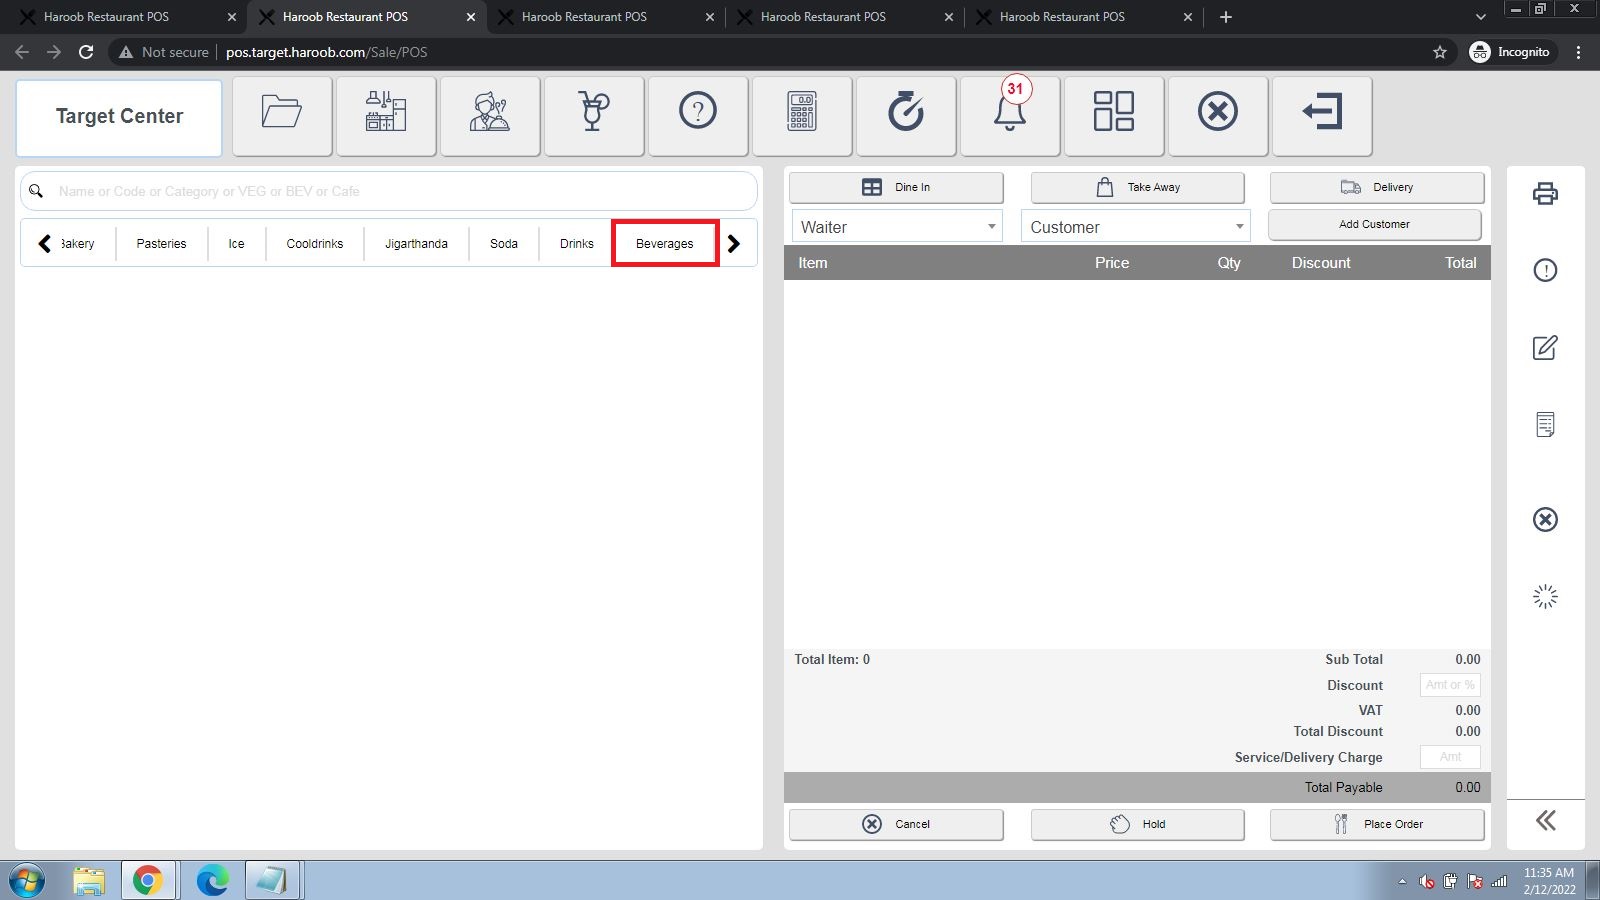1600x900 pixels.
Task: Open File Explorer in taskbar
Action: 89,881
